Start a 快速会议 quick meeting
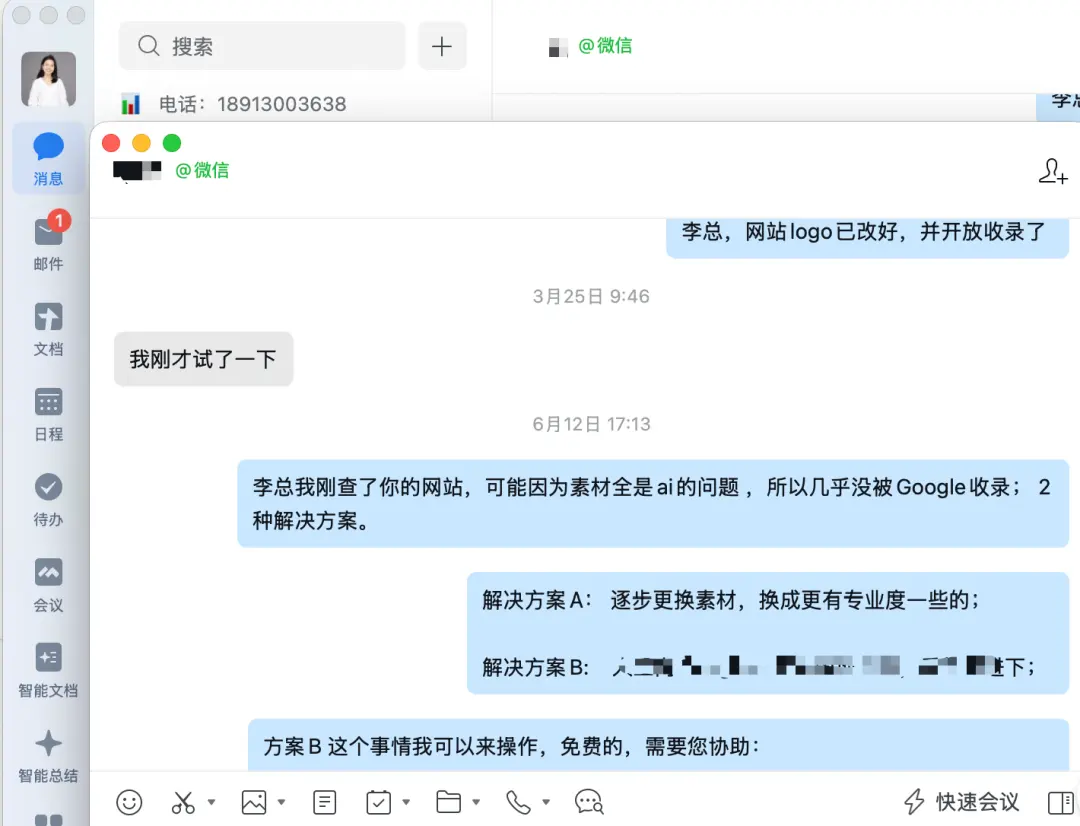1080x826 pixels. point(962,802)
